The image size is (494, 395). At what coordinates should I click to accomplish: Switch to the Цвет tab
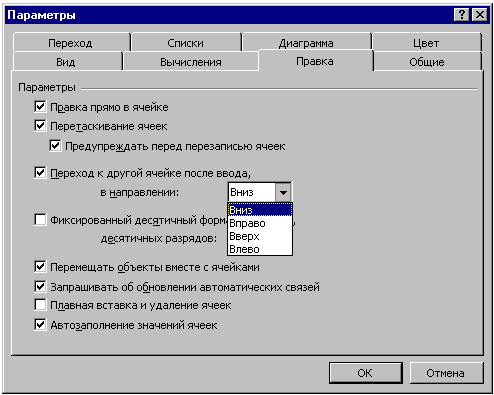[426, 43]
